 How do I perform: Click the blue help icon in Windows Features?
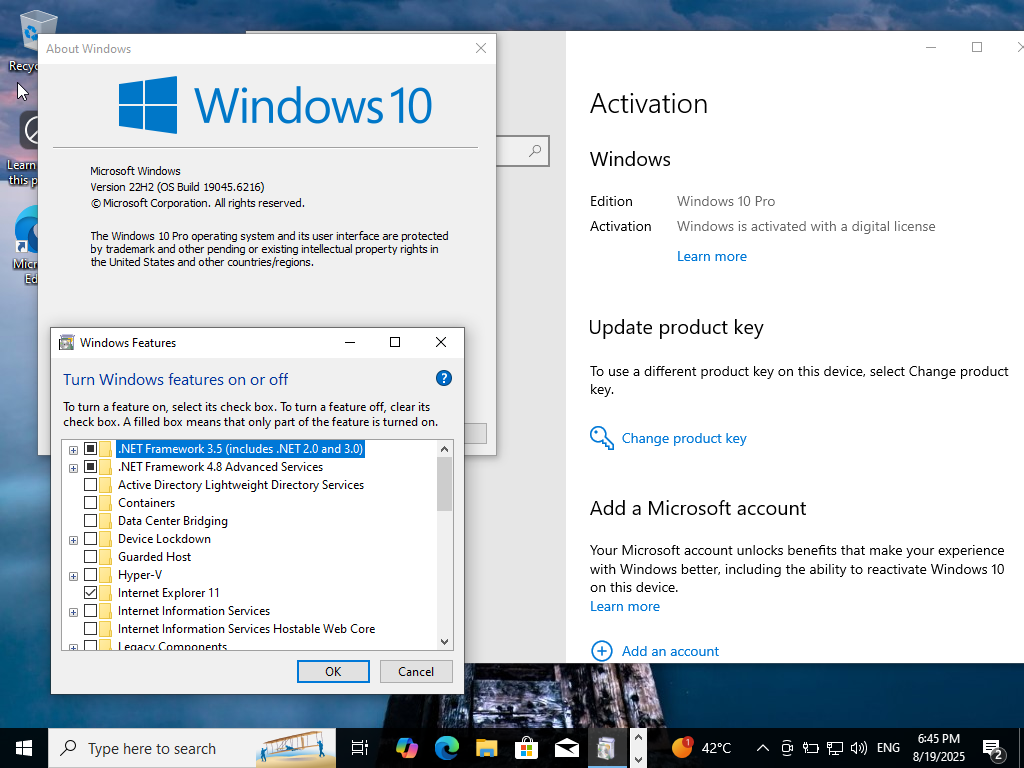[443, 378]
